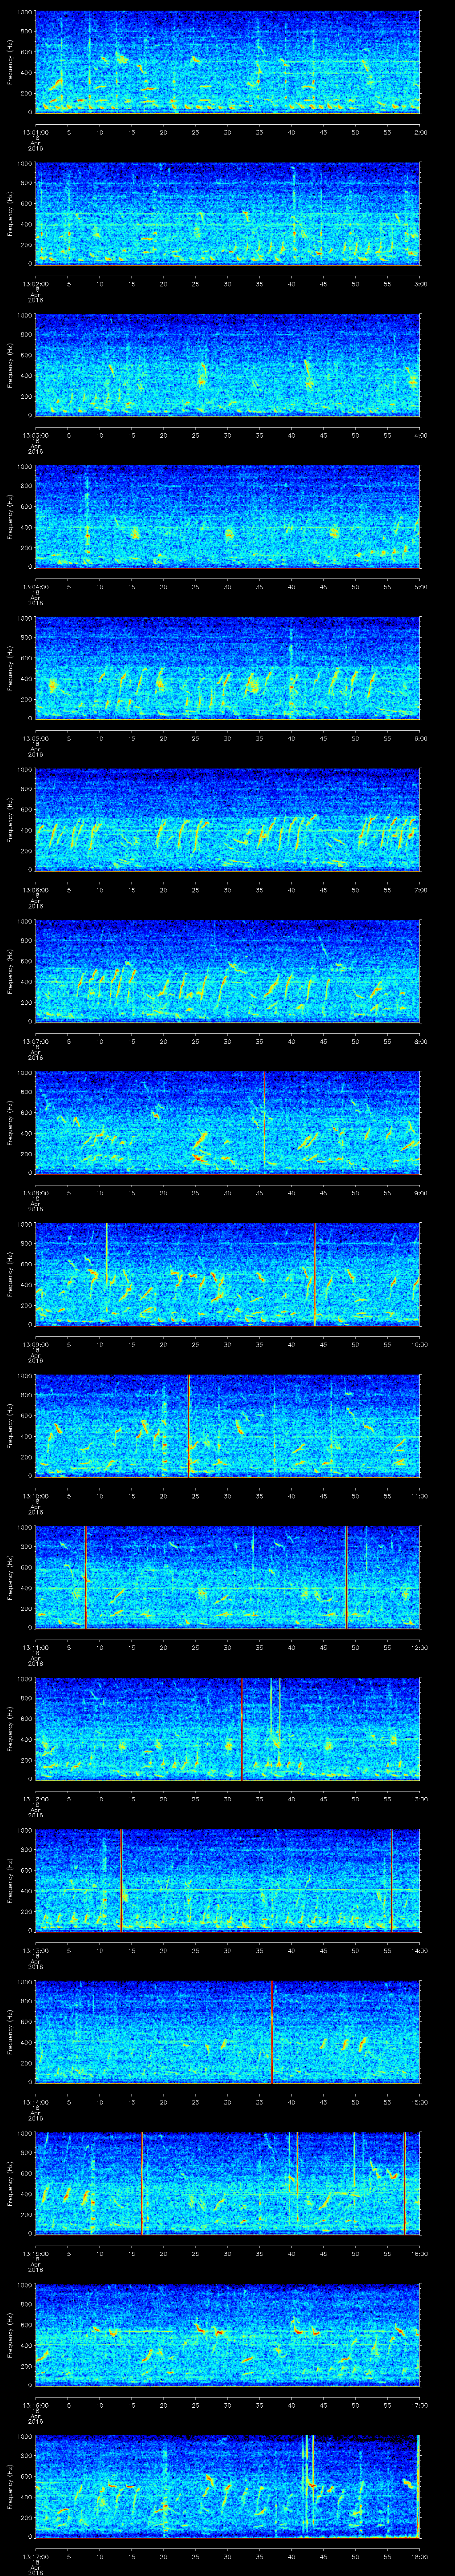Image resolution: width=455 pixels, height=2576 pixels.
Task: Select the red line near 8 s in 13:11:00 panel
Action: [x=86, y=1577]
